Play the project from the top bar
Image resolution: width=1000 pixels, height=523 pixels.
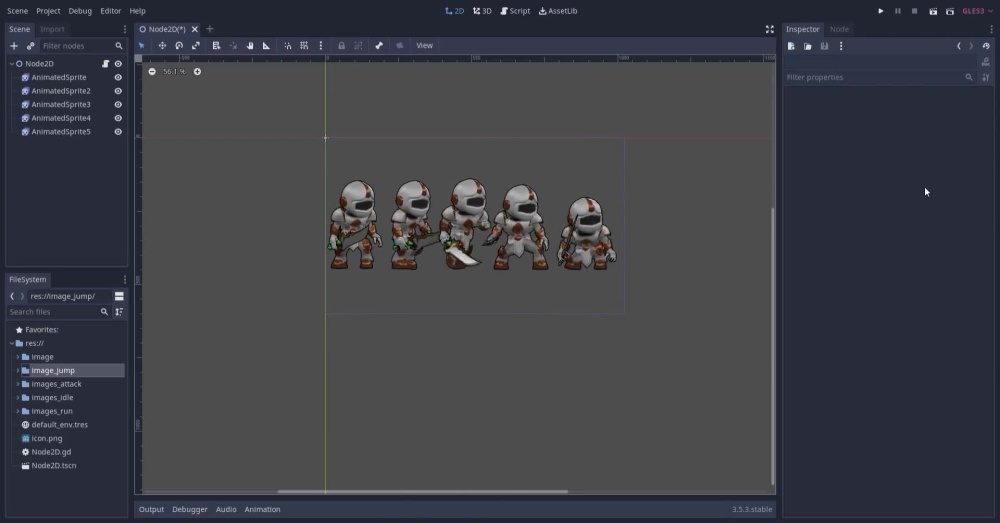881,11
